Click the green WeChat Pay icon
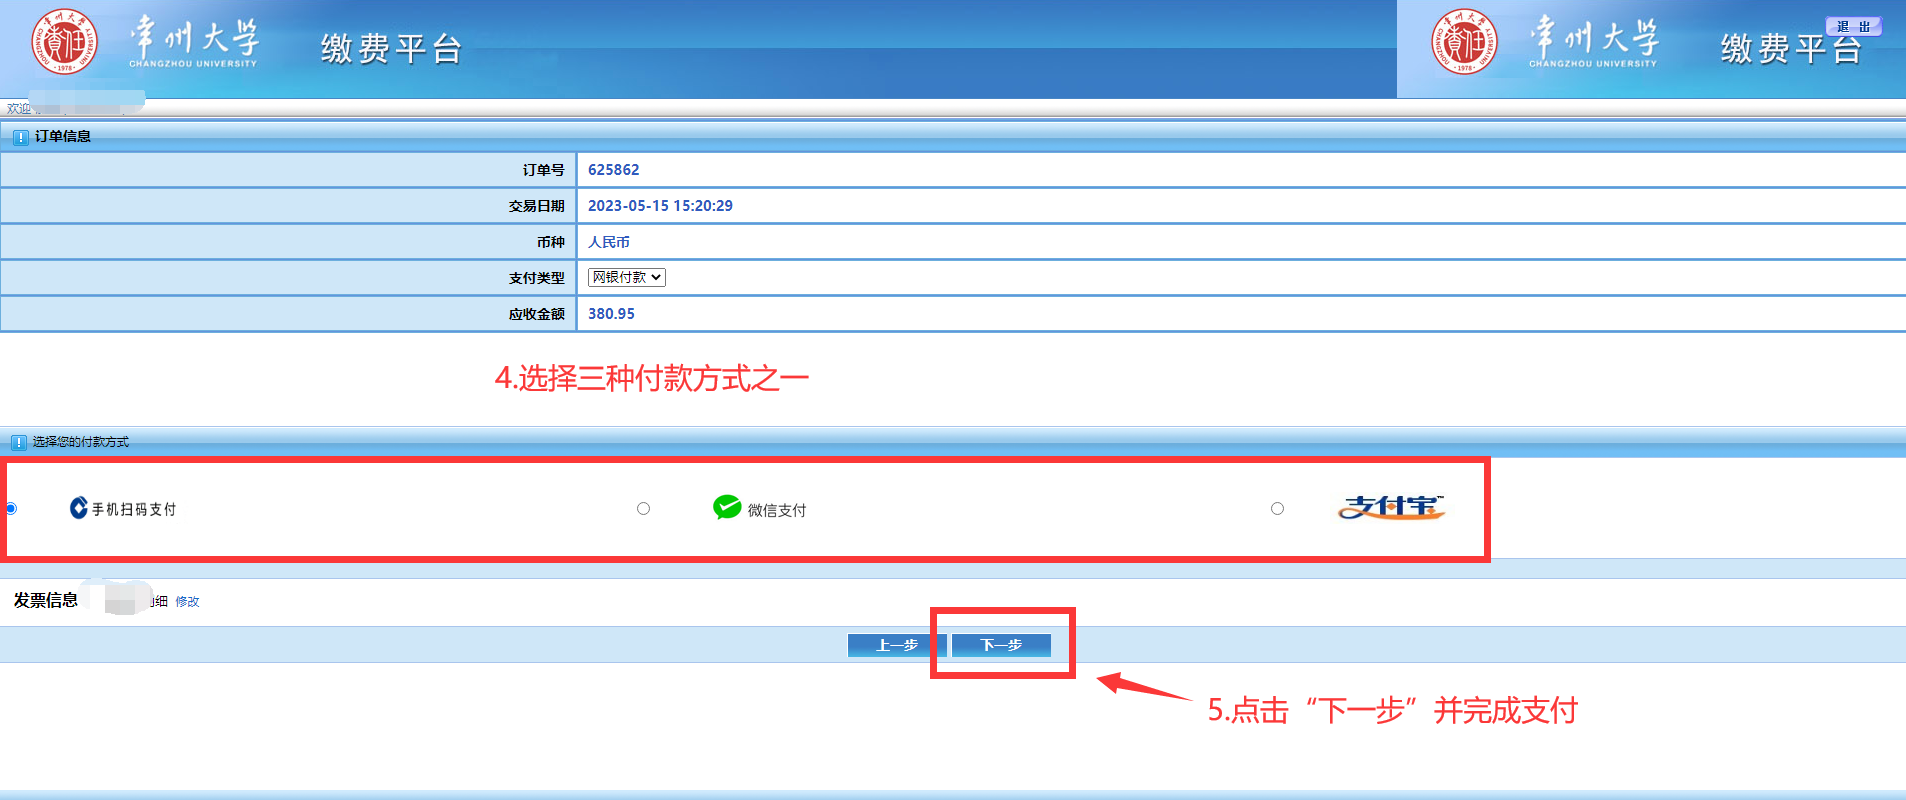The width and height of the screenshot is (1906, 800). coord(727,507)
